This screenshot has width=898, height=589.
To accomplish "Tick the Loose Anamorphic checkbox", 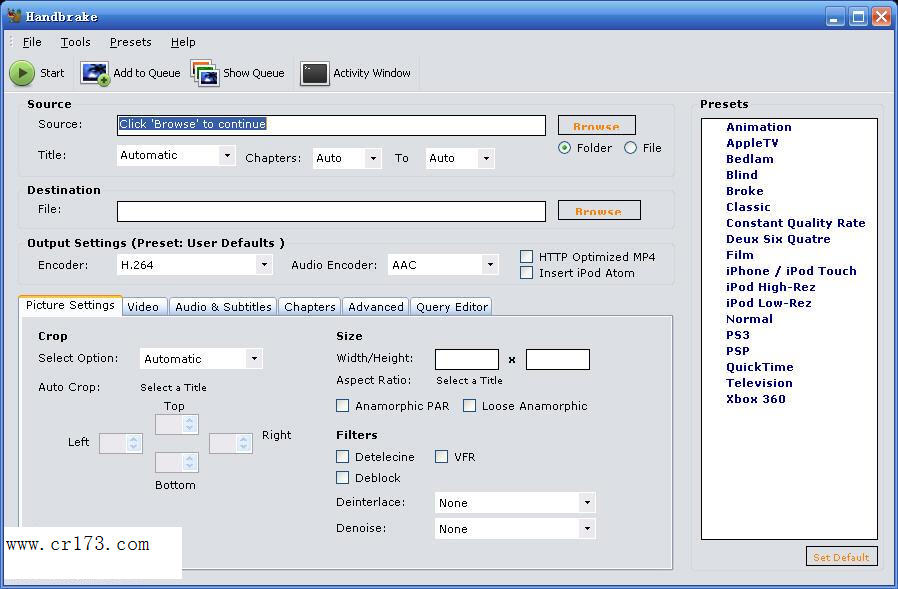I will (469, 406).
